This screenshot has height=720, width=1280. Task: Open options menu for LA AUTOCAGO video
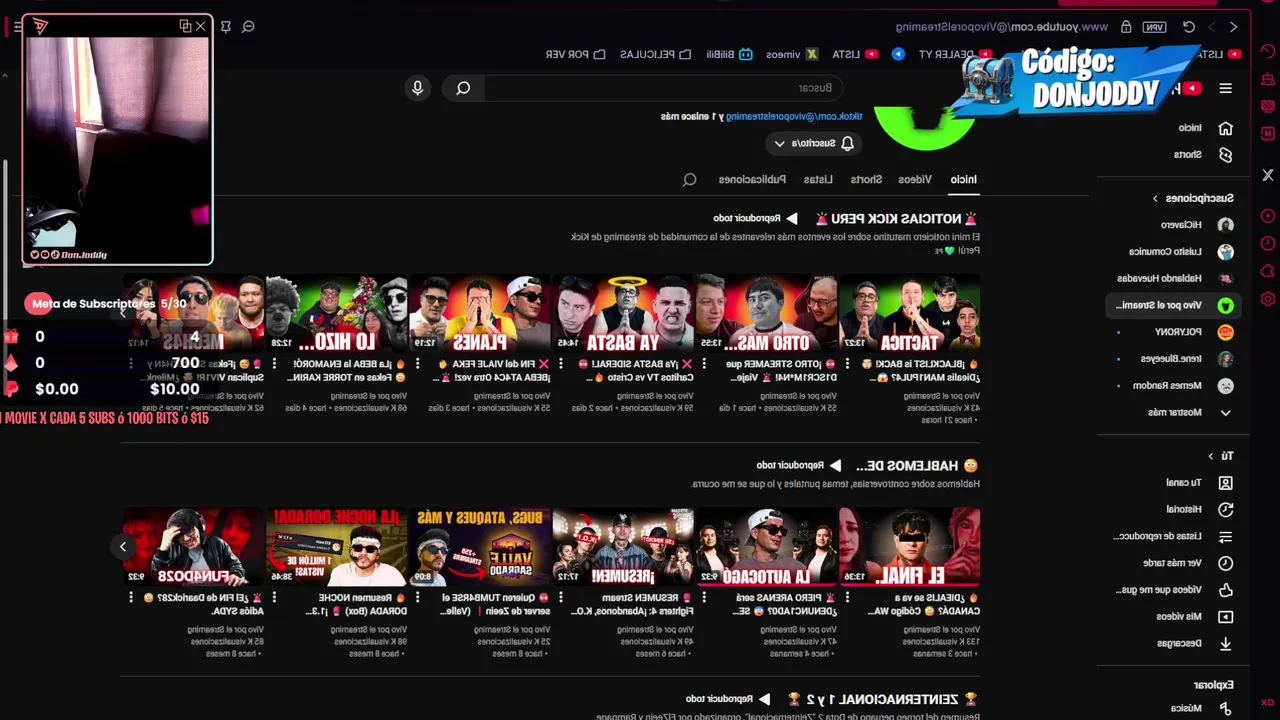pyautogui.click(x=703, y=597)
